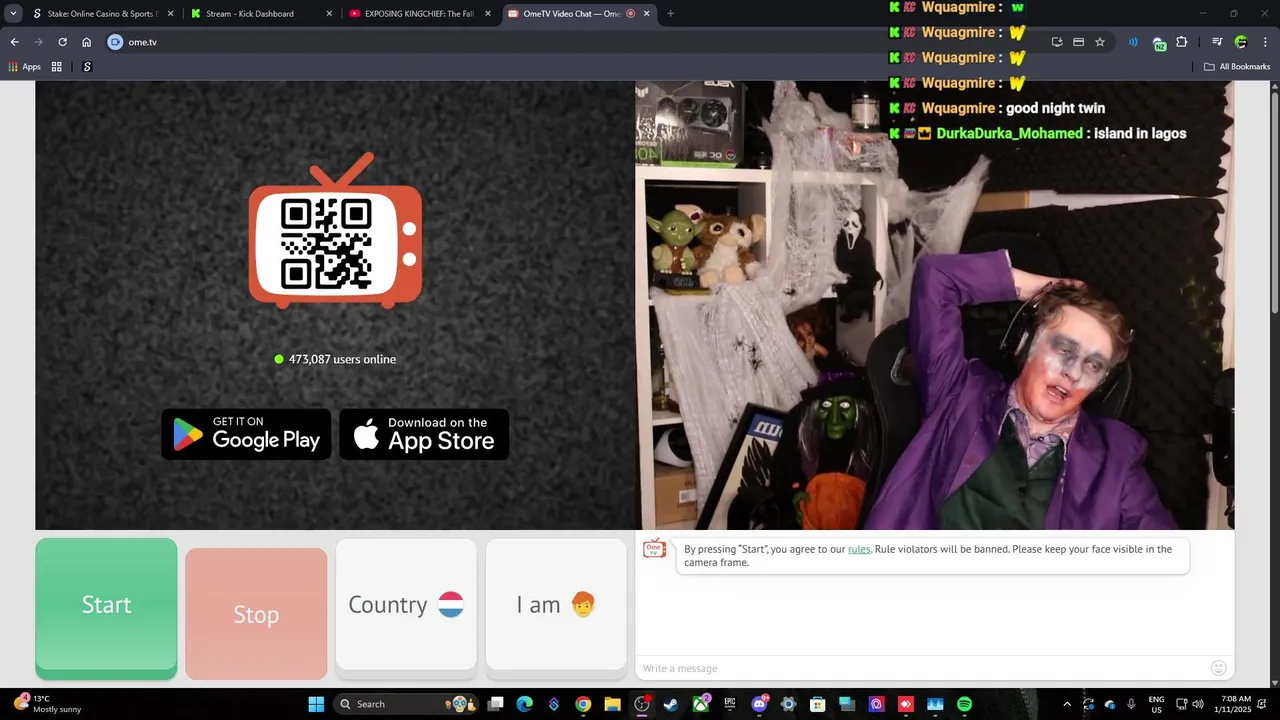Switch to the EXPOSING KINGCHIEF YouTube tab
The height and width of the screenshot is (720, 1280).
coord(418,14)
